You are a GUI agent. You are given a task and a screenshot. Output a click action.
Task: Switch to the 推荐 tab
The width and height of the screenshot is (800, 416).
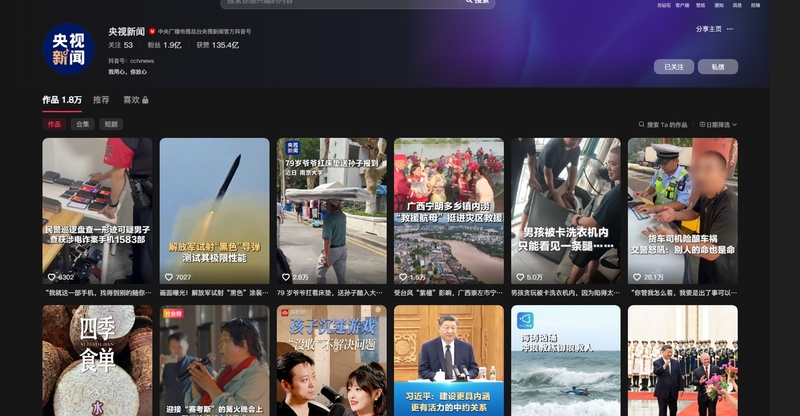(x=101, y=100)
